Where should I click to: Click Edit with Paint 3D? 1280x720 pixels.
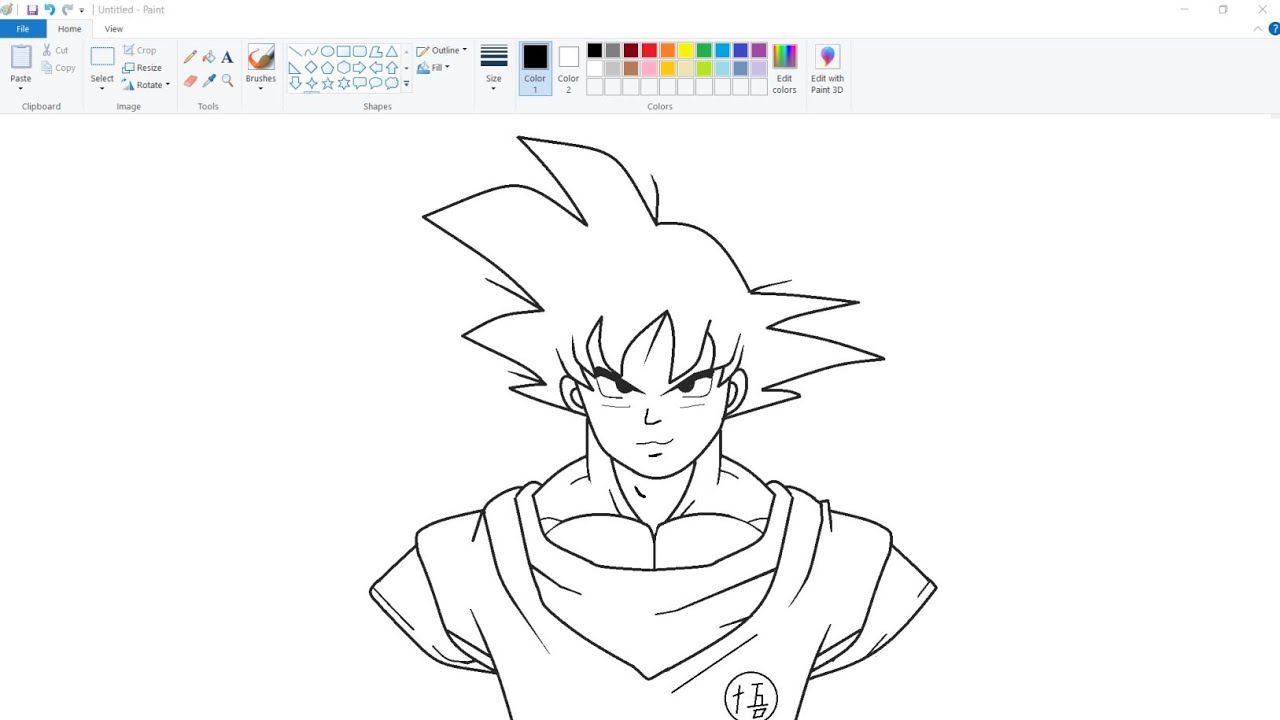point(827,69)
